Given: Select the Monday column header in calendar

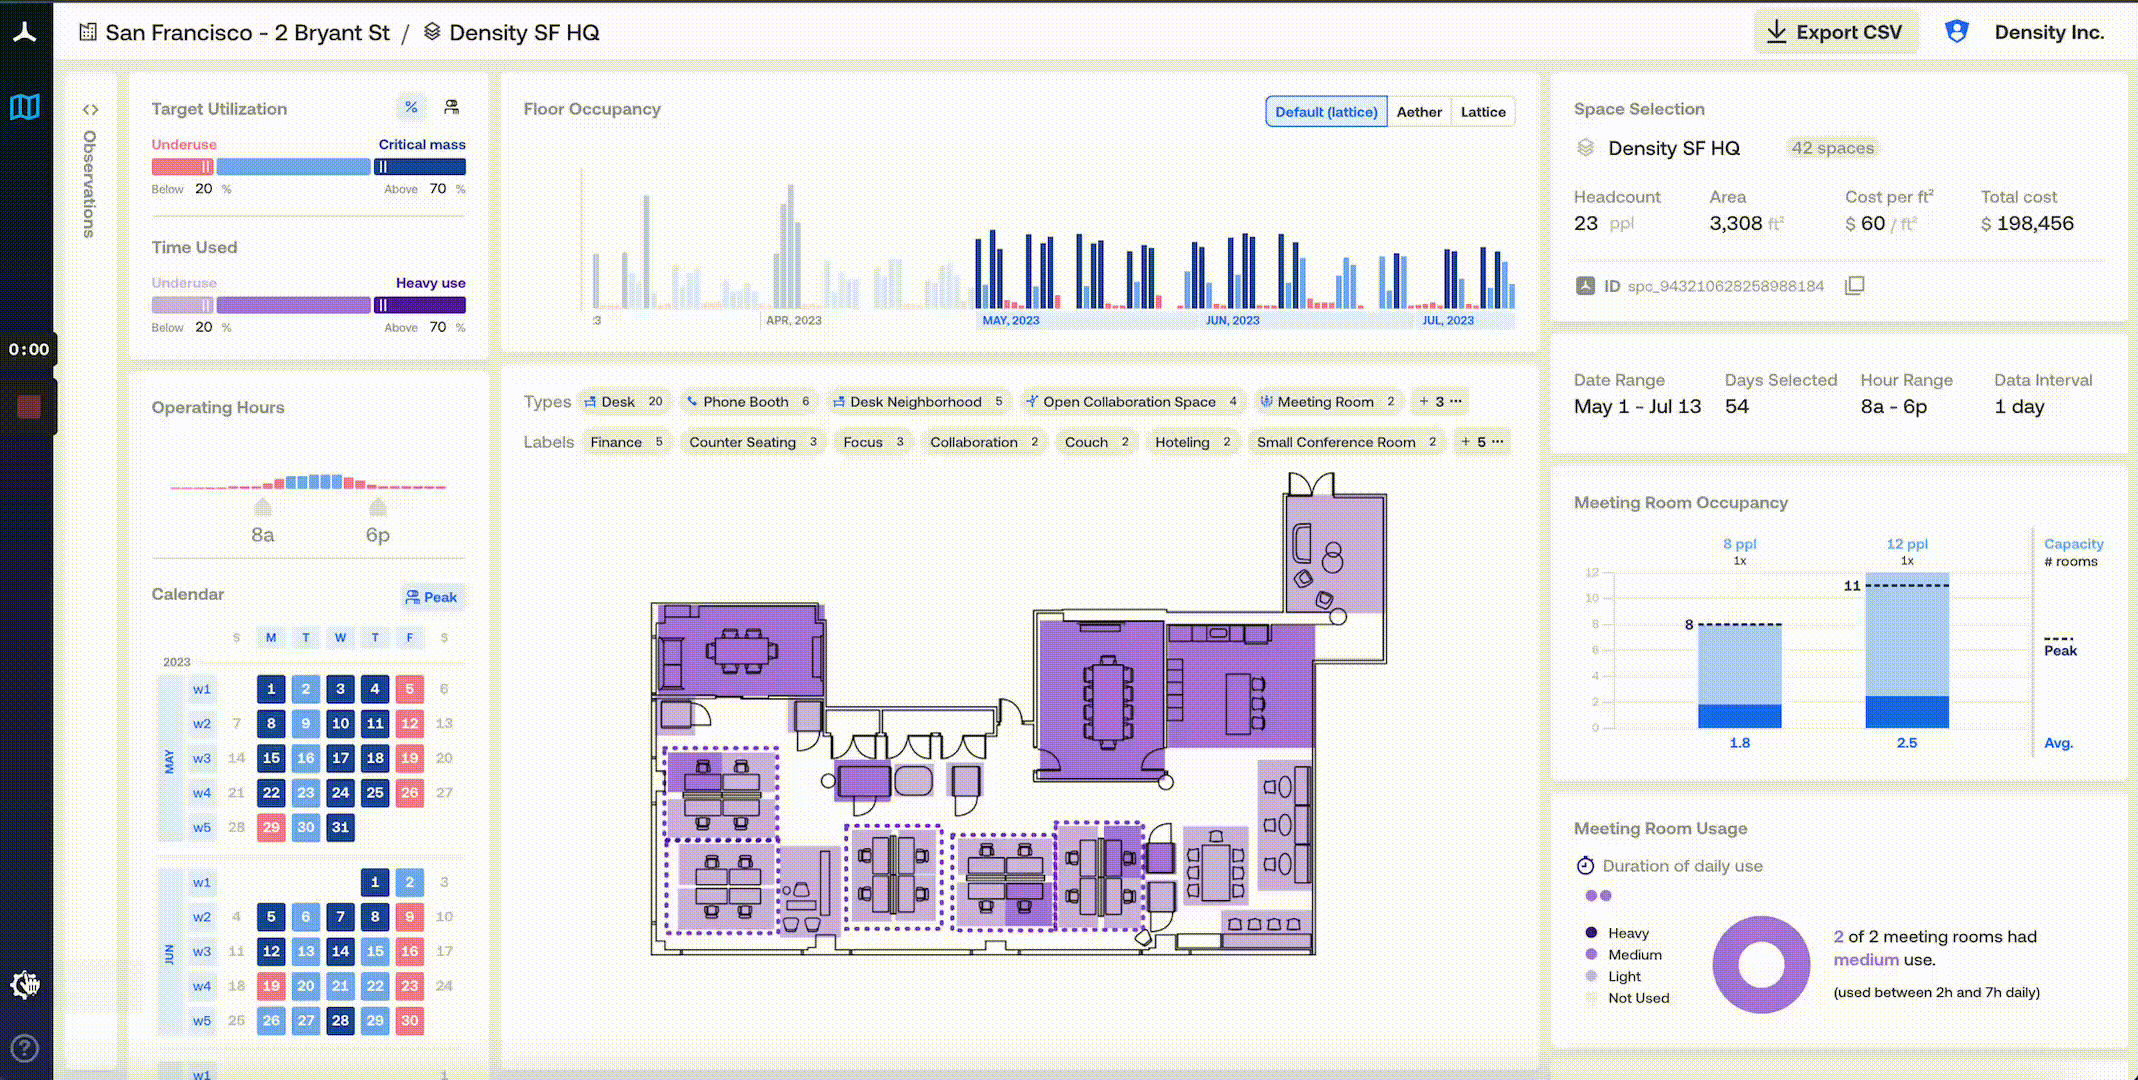Looking at the screenshot, I should (271, 637).
